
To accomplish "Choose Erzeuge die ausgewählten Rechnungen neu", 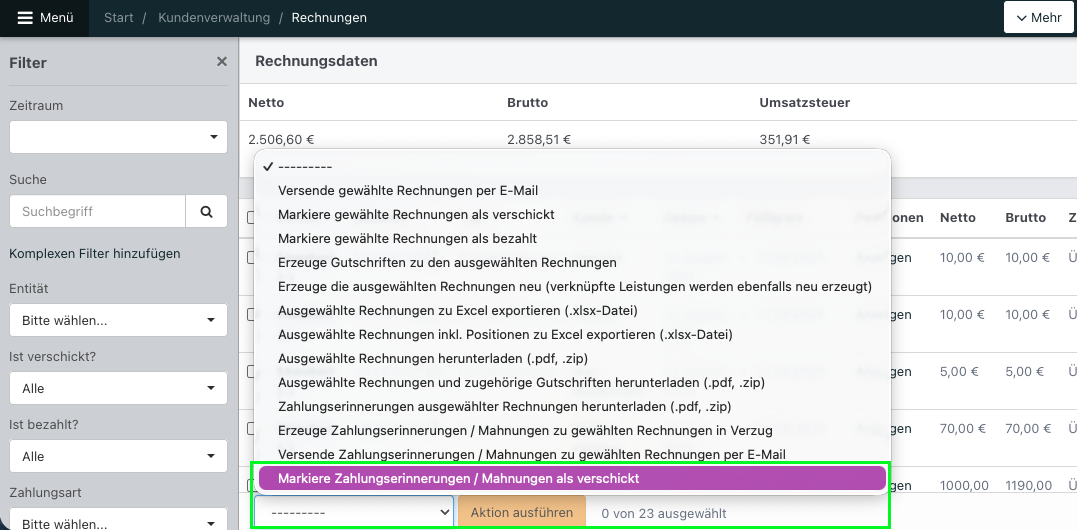I will point(572,286).
